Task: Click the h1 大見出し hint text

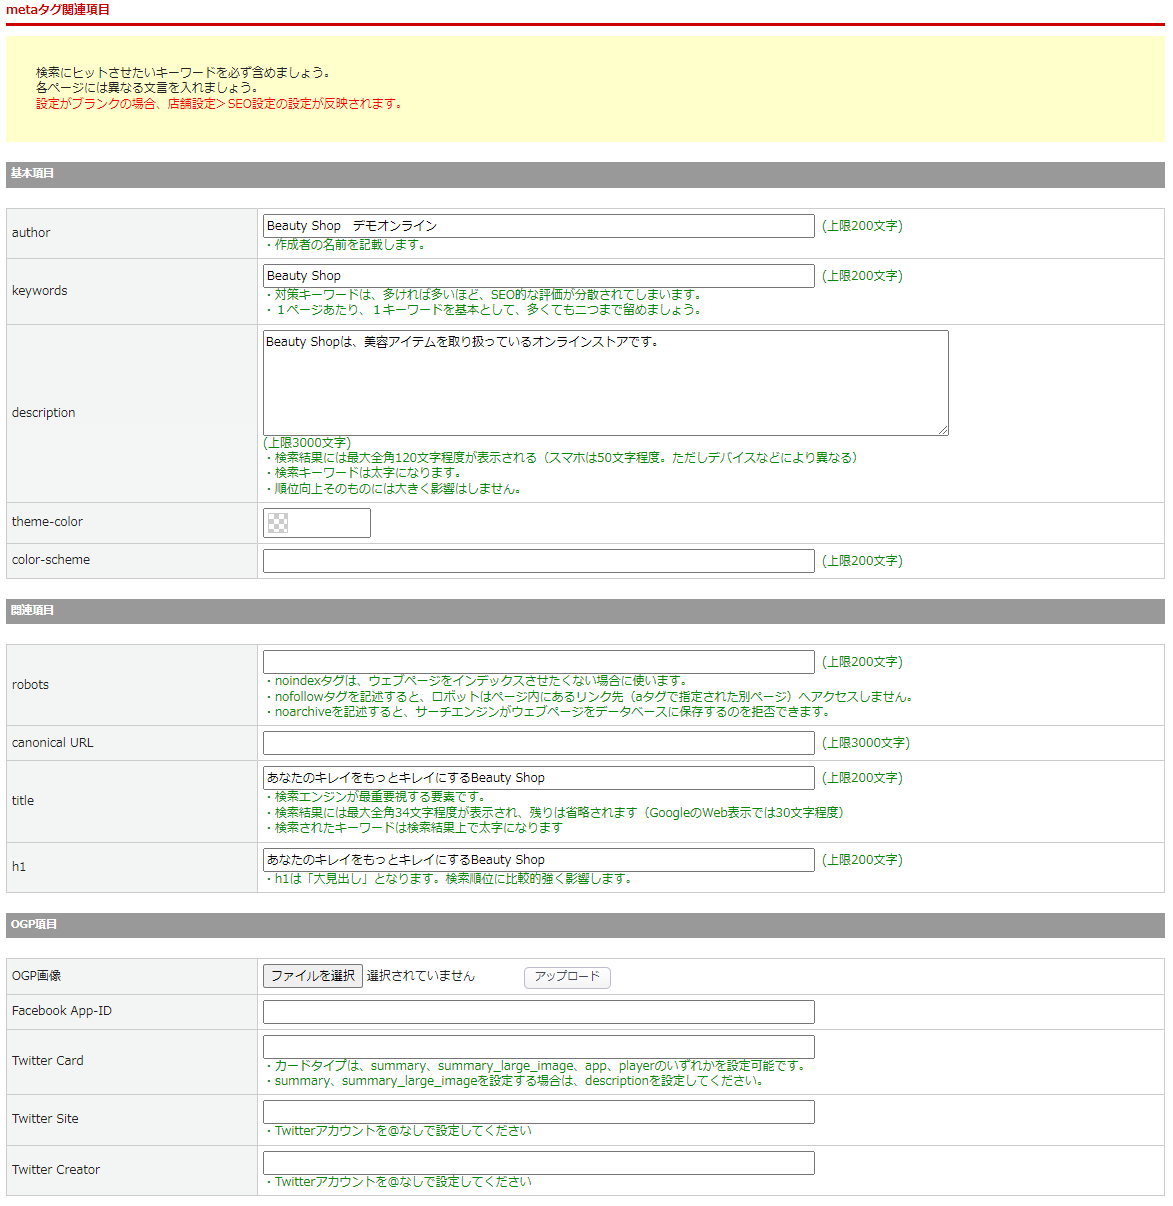Action: tap(448, 879)
